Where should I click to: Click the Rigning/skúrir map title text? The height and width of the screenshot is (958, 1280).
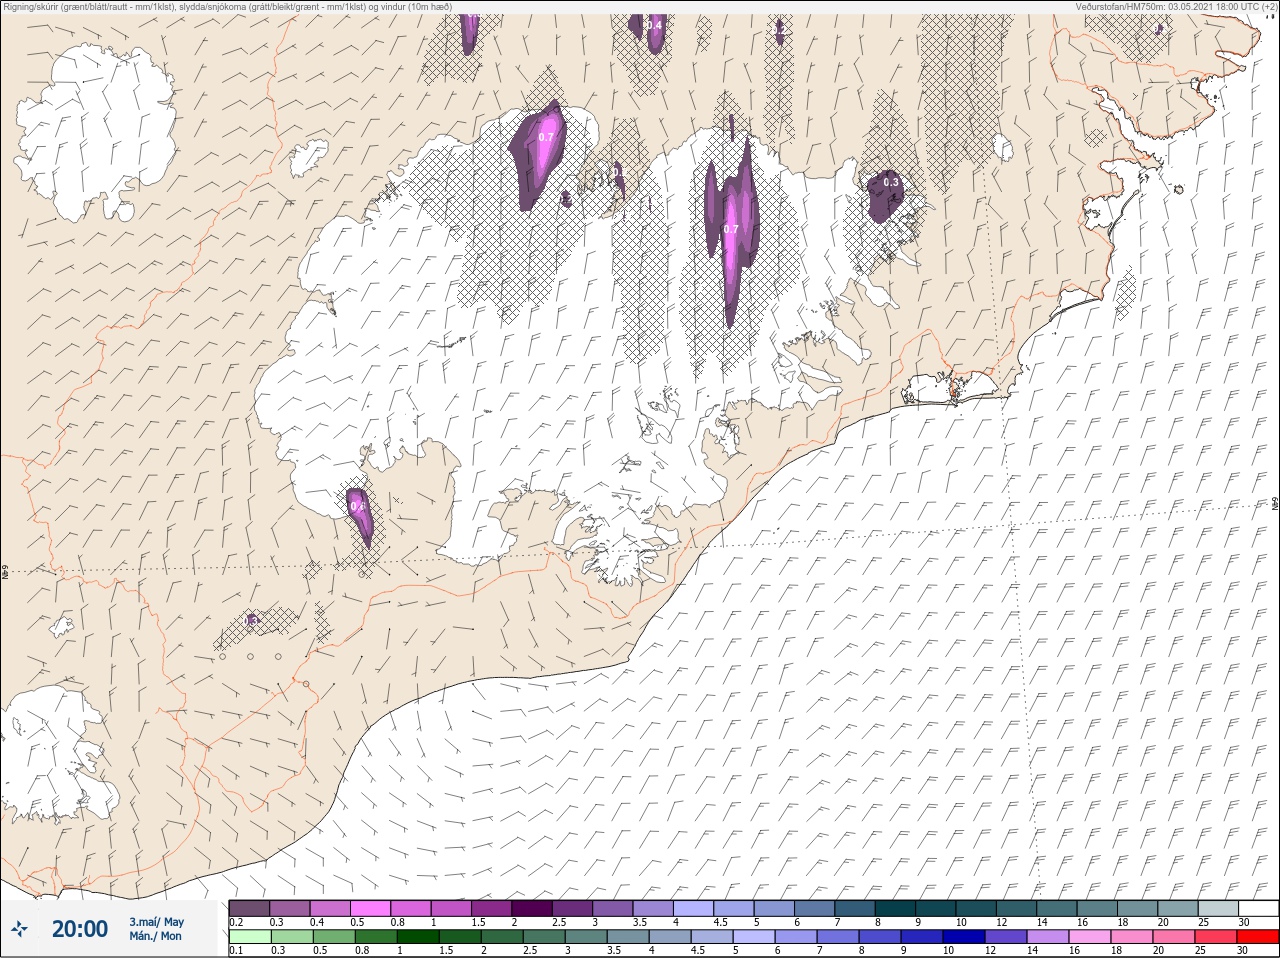(x=226, y=6)
